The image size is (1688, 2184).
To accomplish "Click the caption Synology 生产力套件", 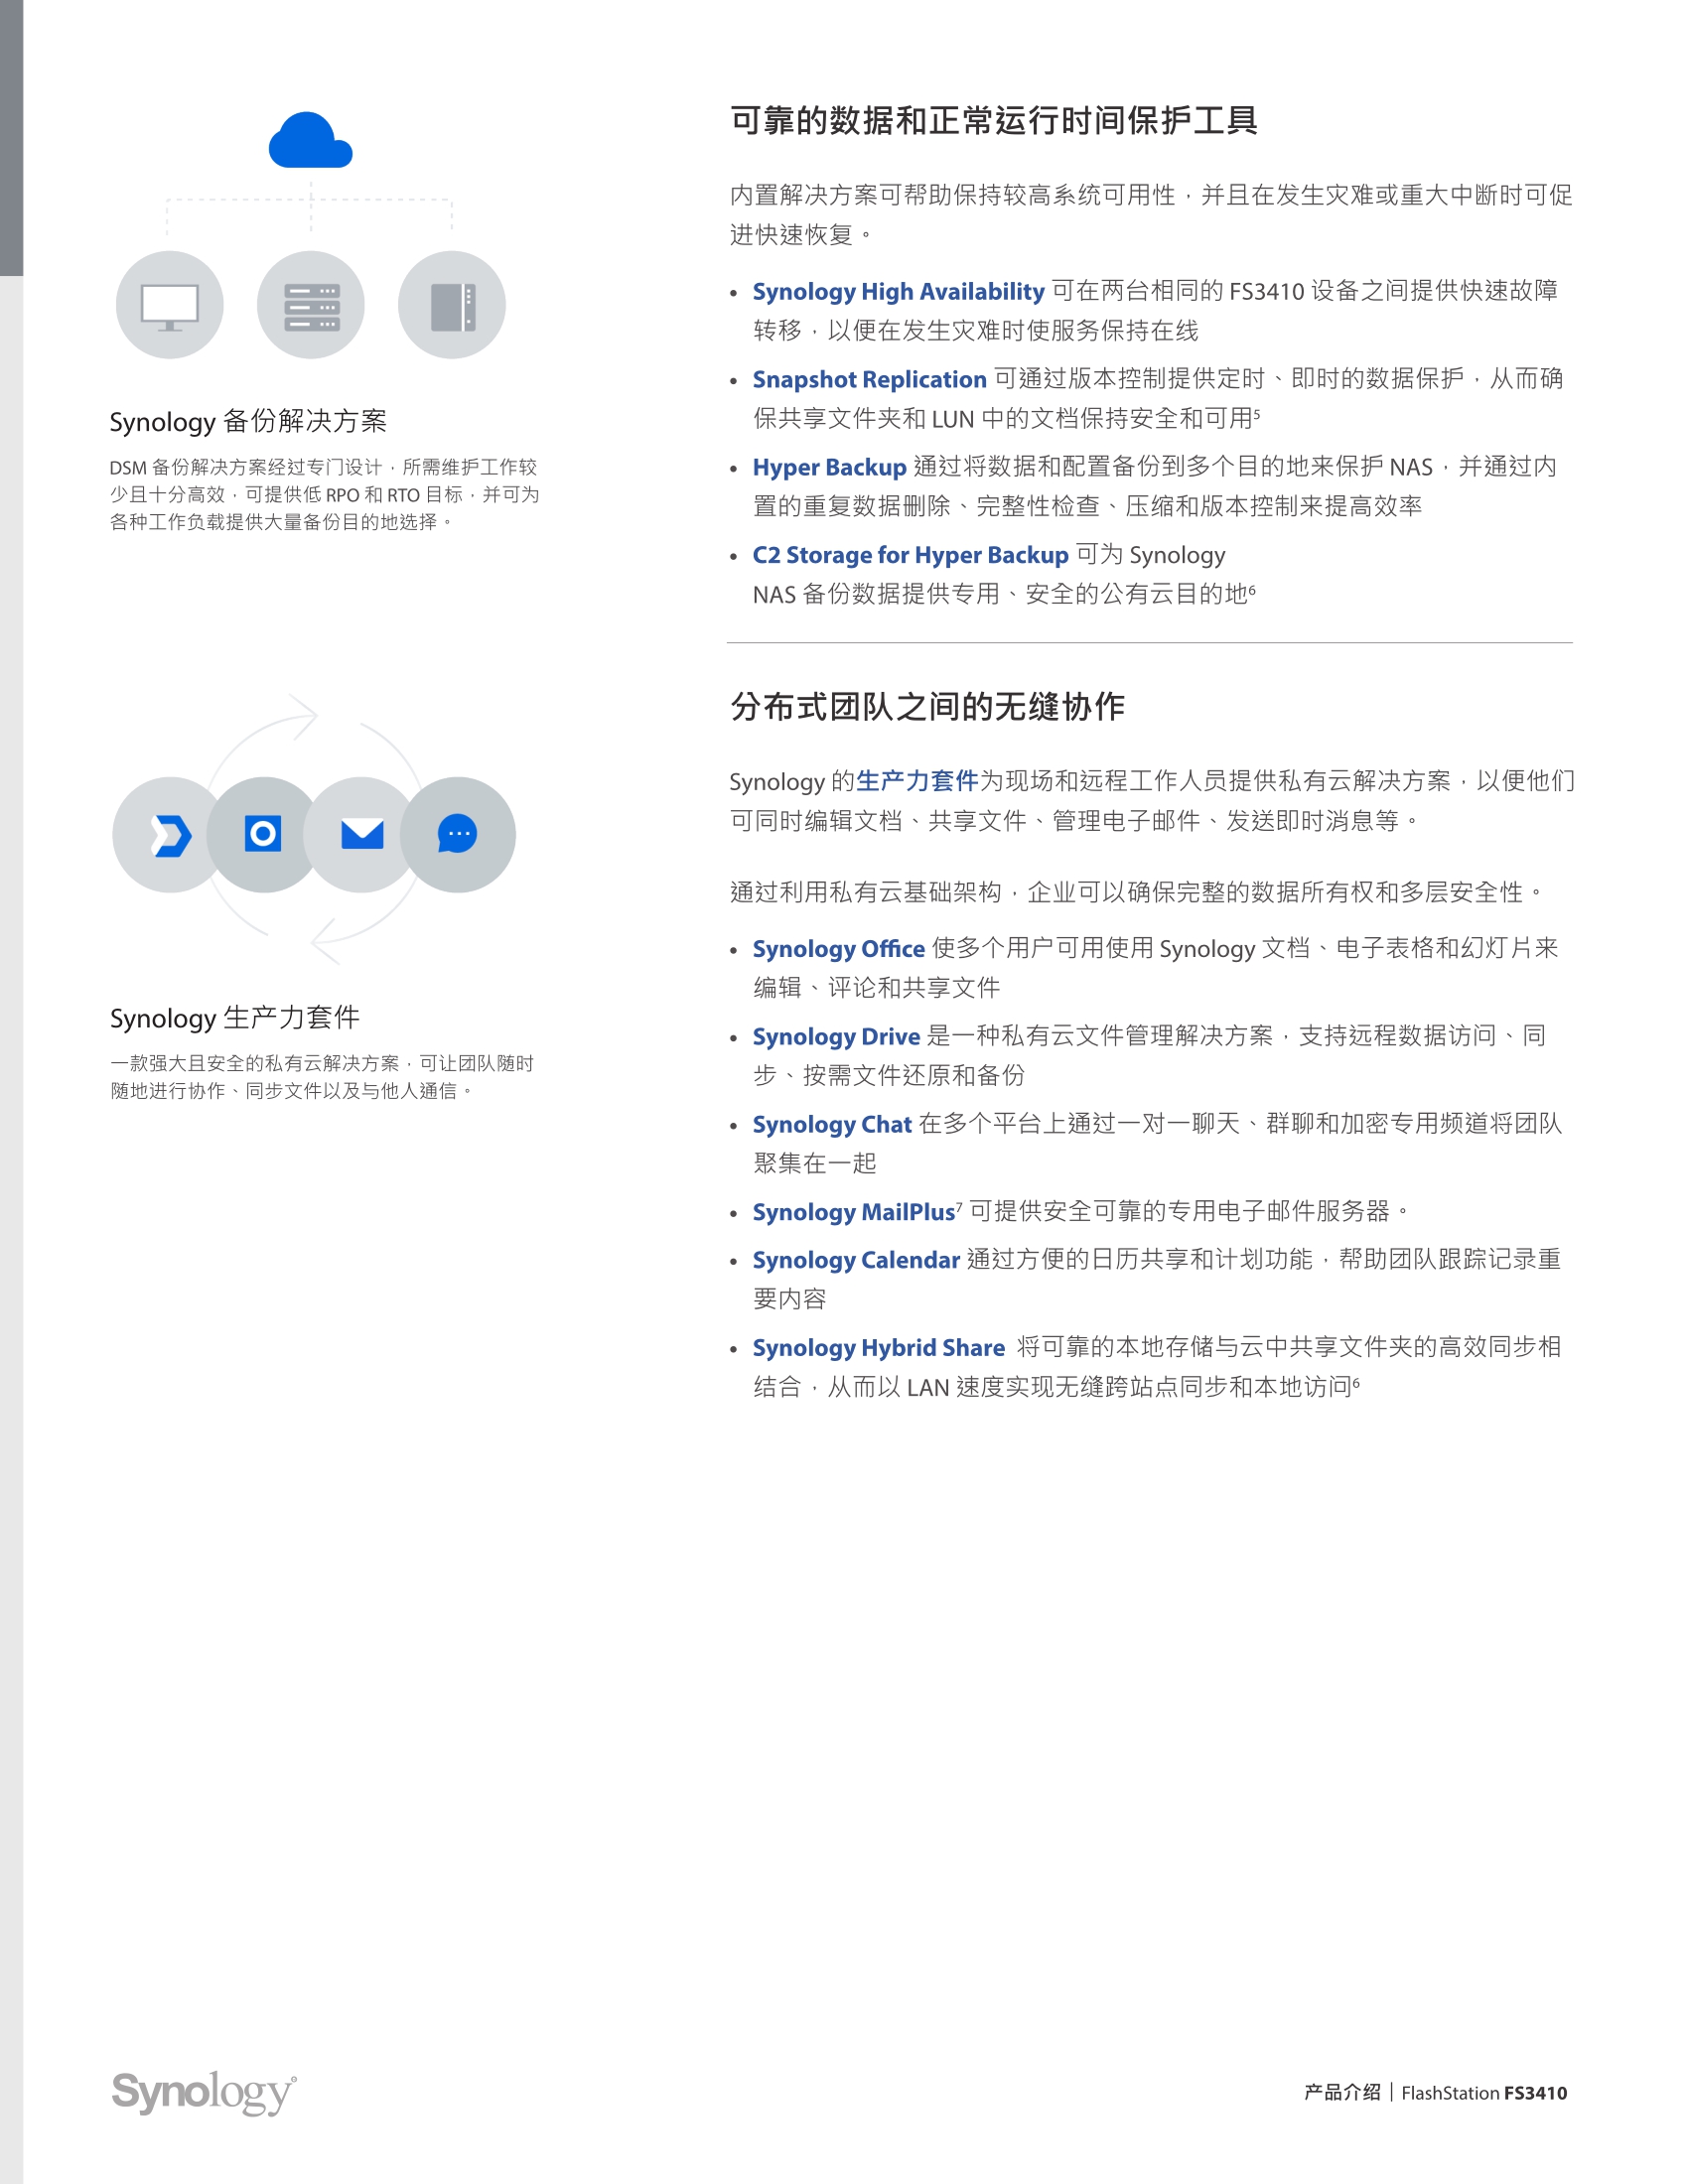I will [235, 1018].
